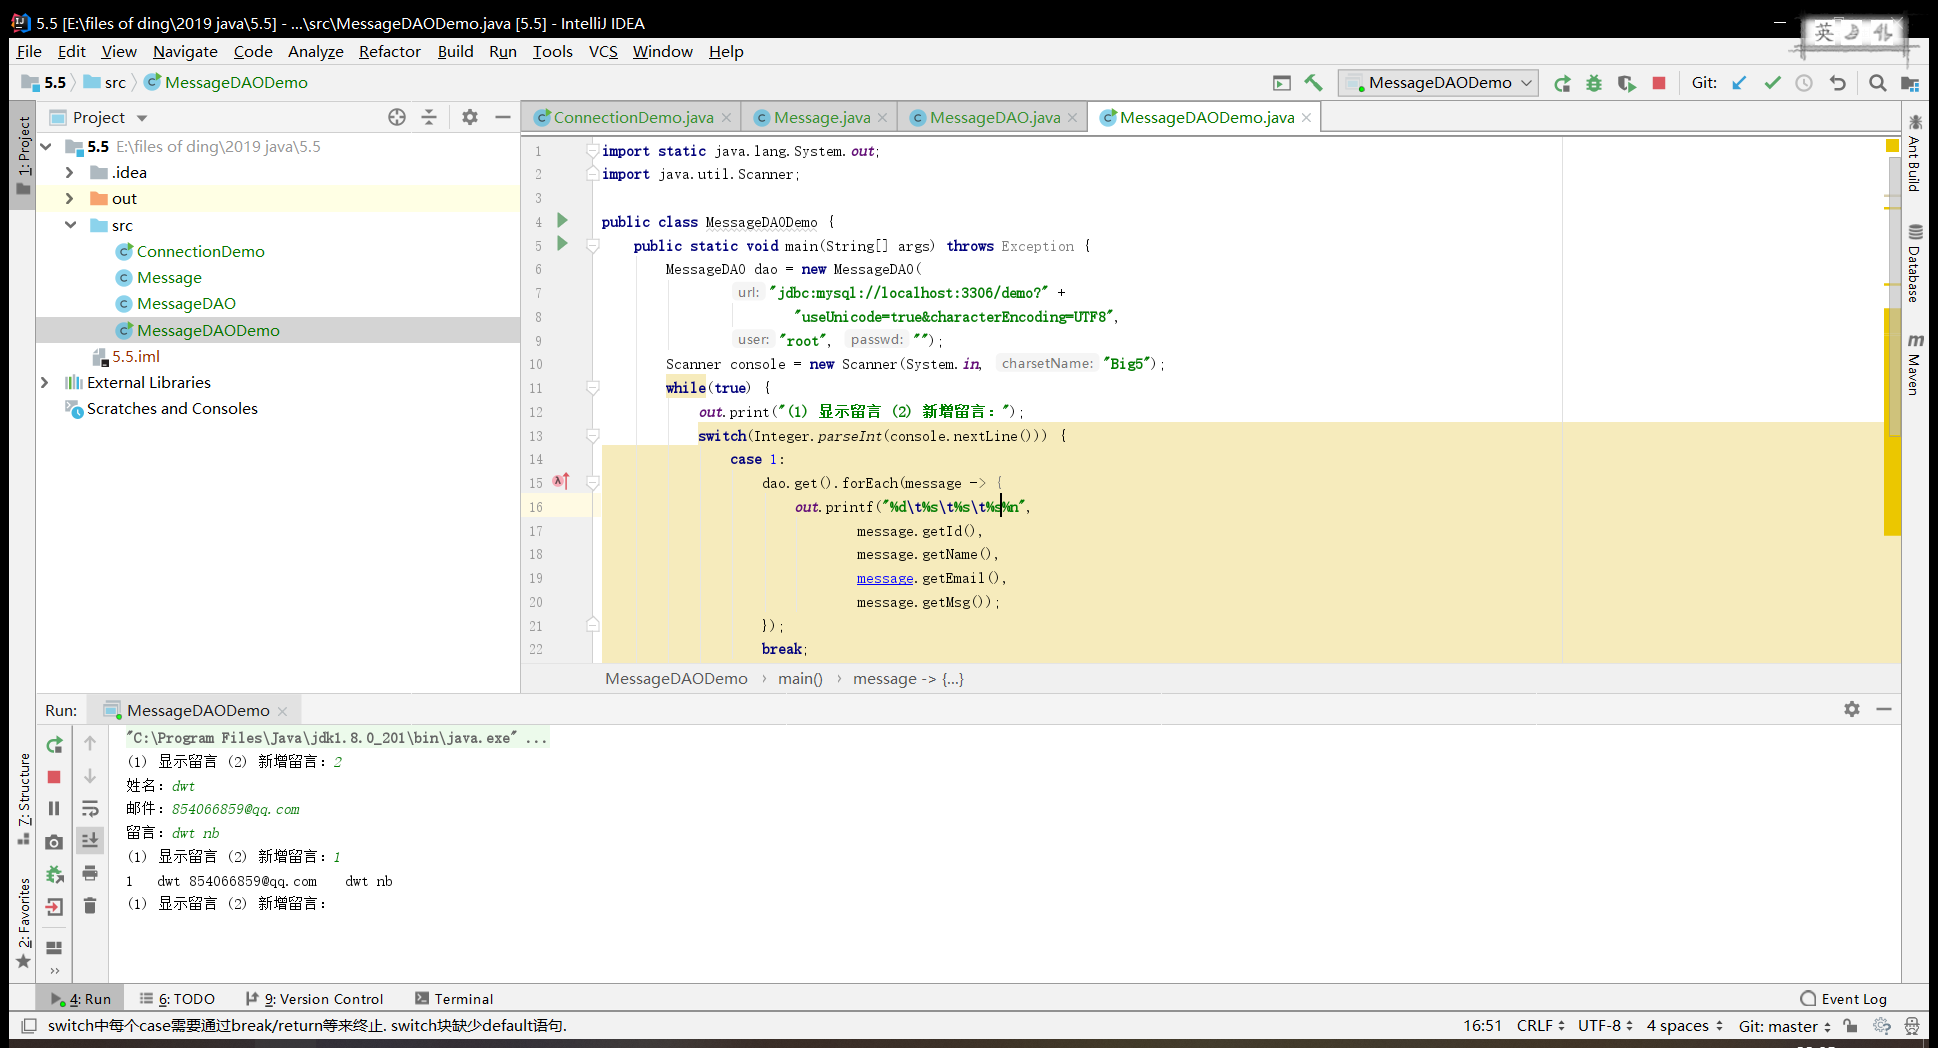Toggle scroll to end in Run console
This screenshot has height=1048, width=1938.
click(x=90, y=840)
